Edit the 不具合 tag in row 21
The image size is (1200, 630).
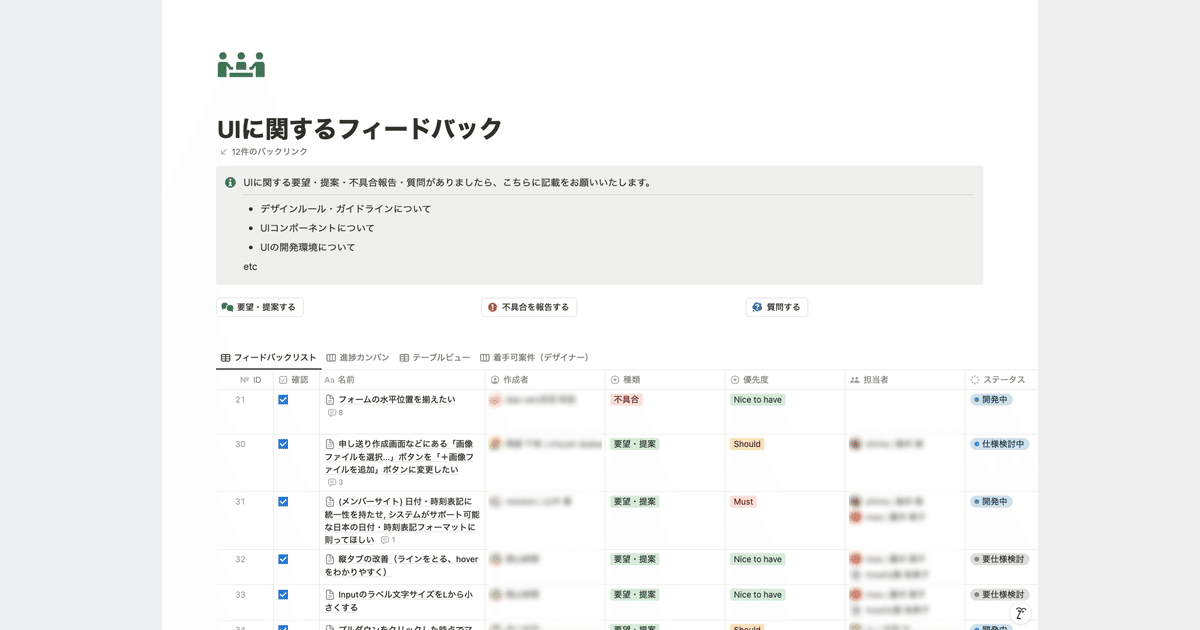[x=626, y=400]
